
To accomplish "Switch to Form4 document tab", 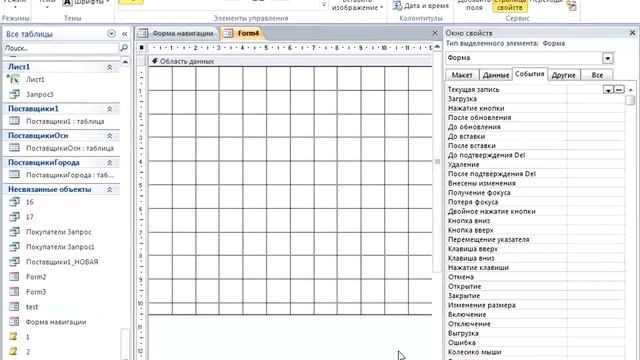I will pos(242,33).
